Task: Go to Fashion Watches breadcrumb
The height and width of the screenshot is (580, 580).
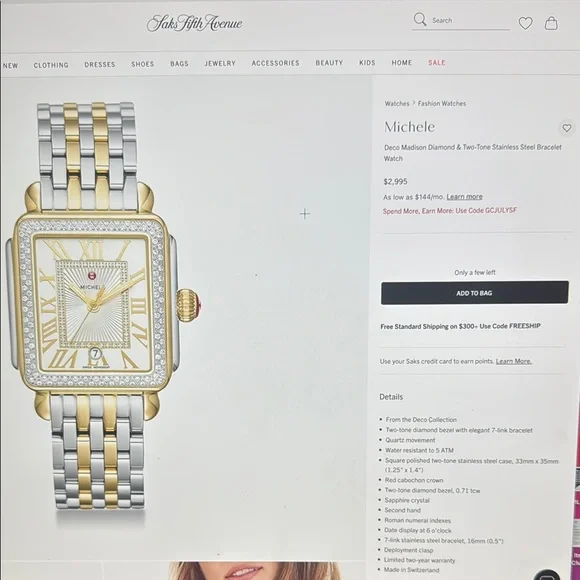Action: point(442,104)
